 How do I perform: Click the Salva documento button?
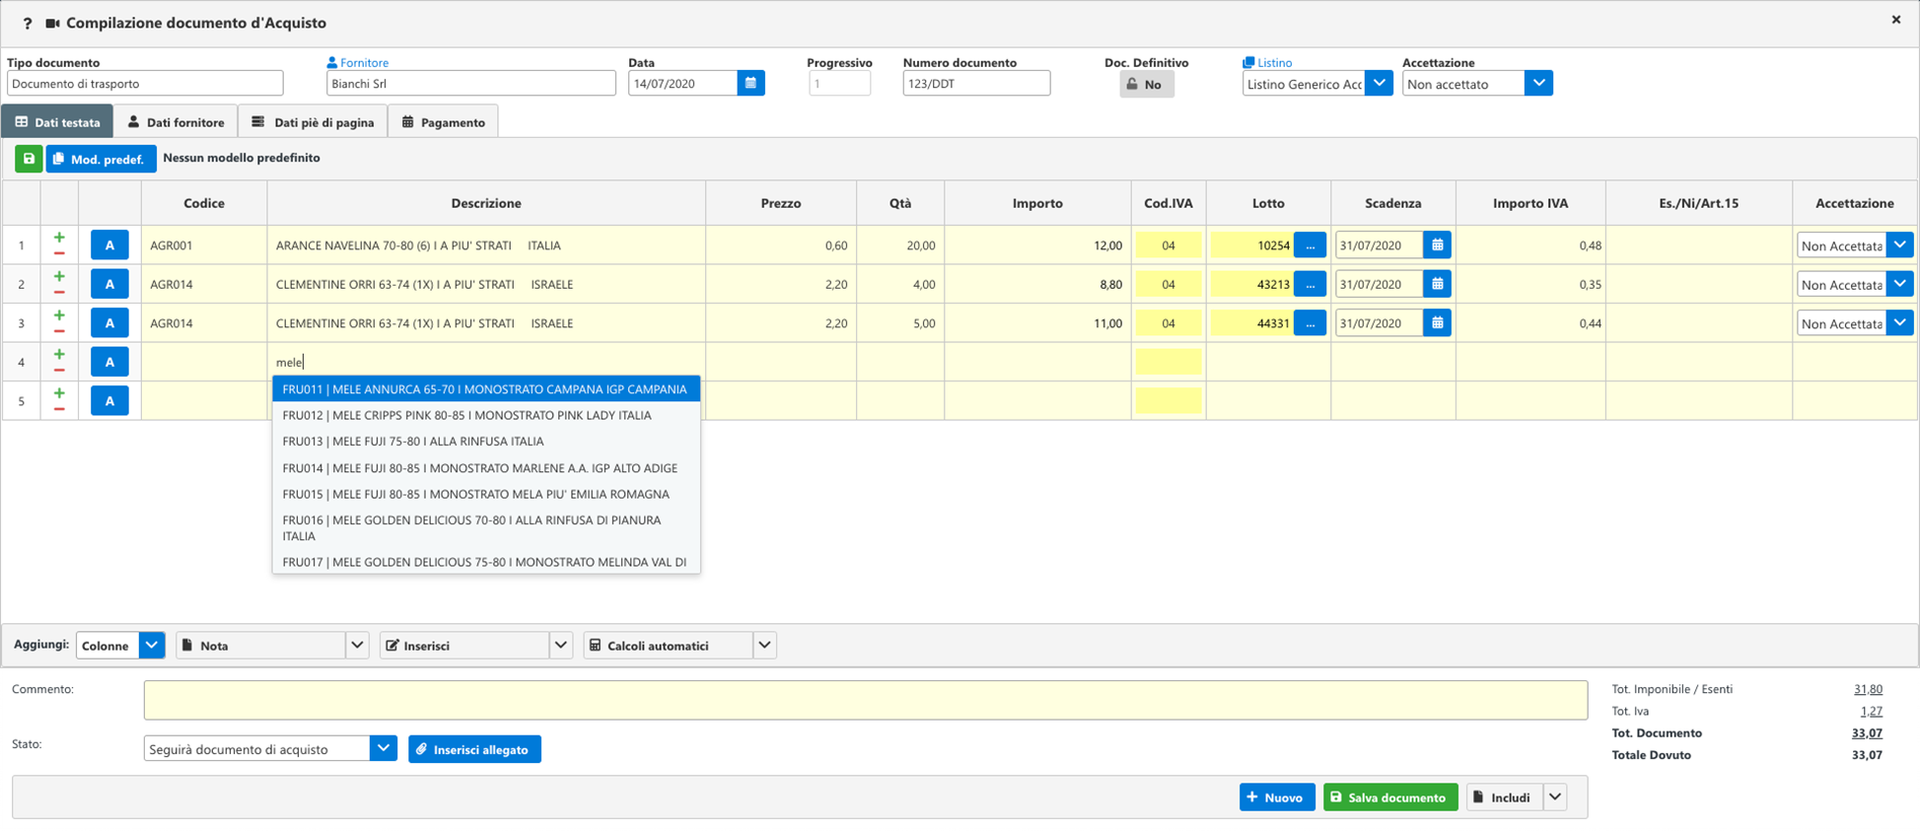pos(1390,797)
